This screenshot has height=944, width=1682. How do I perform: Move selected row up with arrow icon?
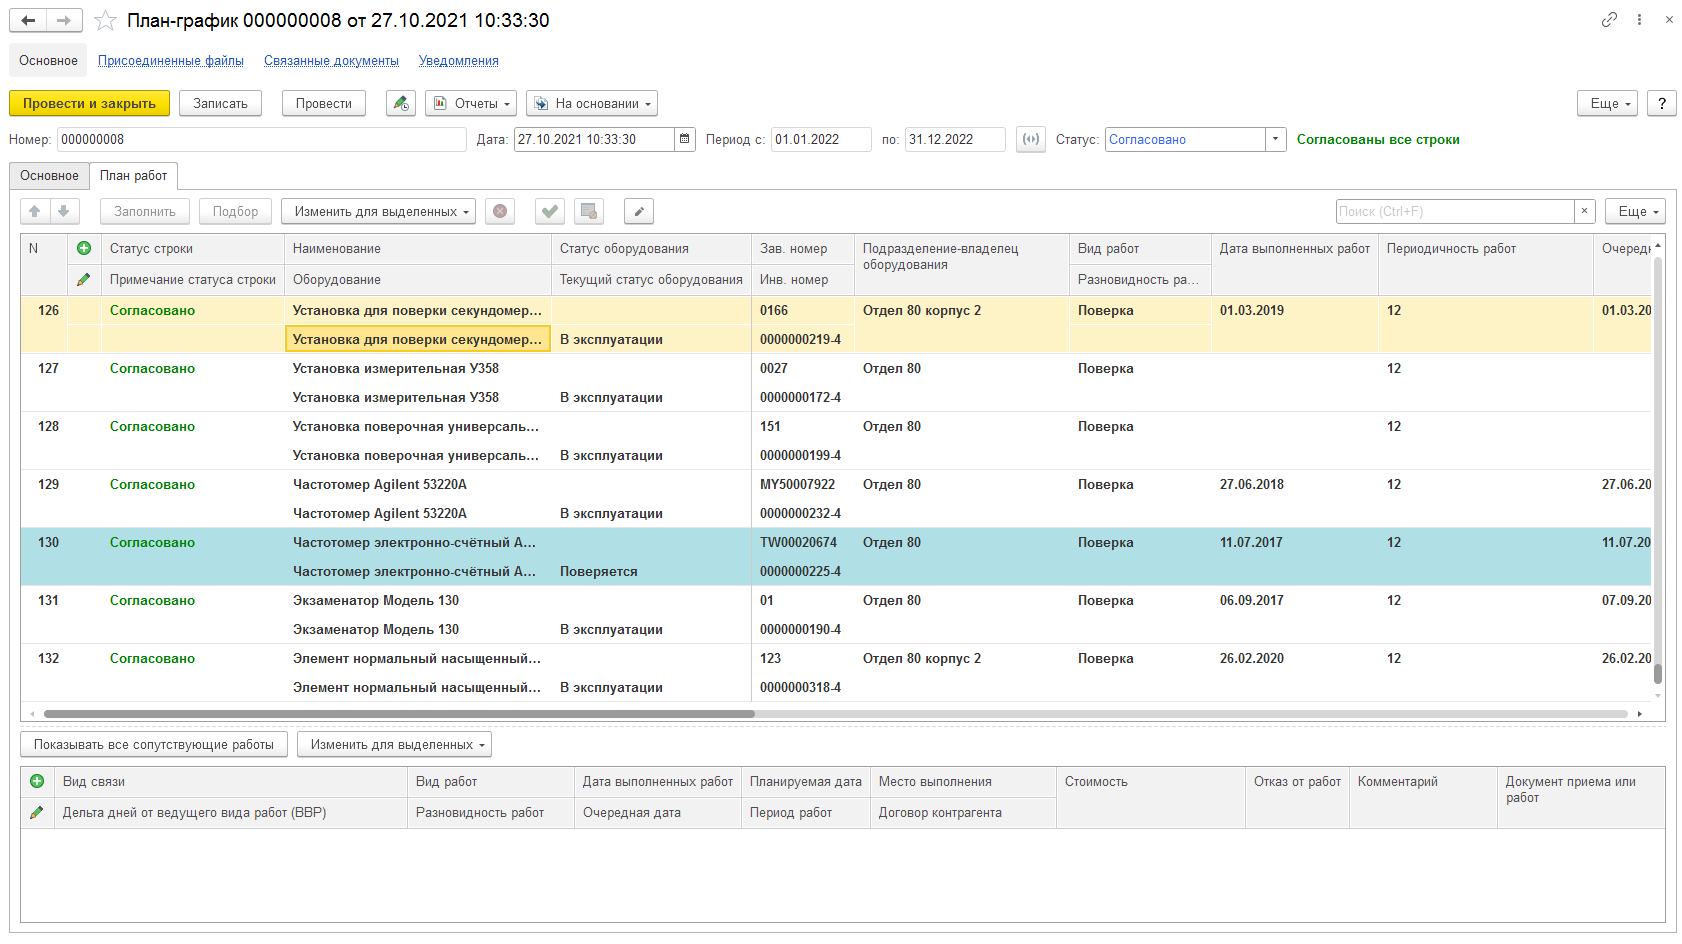pos(35,212)
